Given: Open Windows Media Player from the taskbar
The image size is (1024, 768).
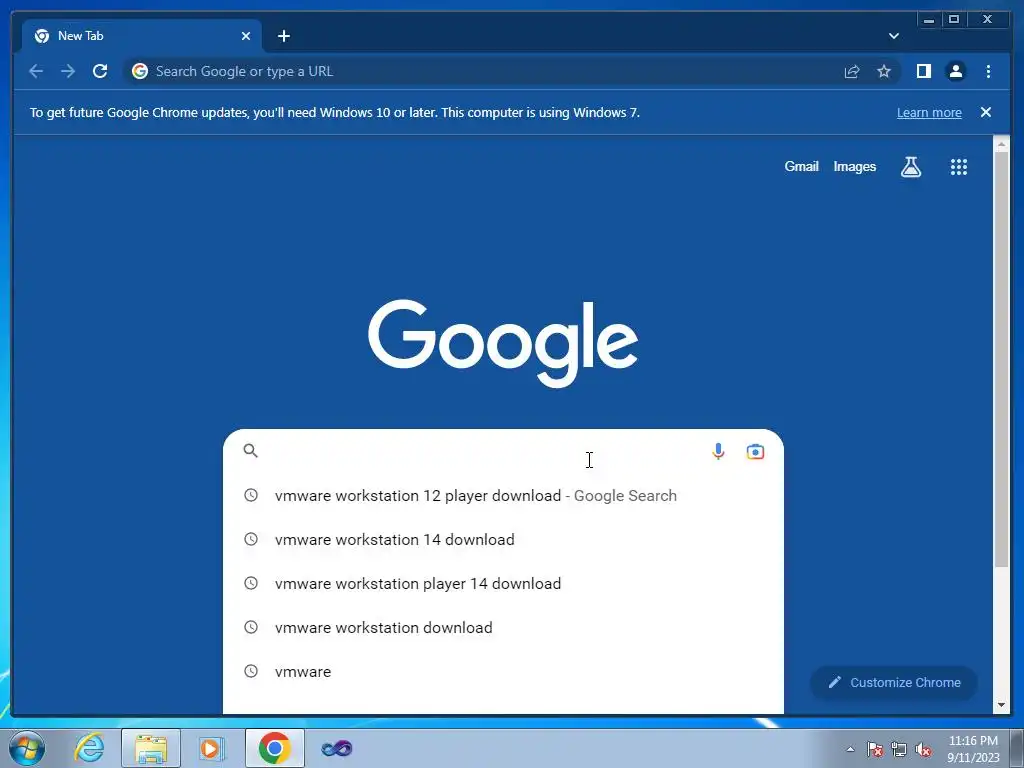Looking at the screenshot, I should coord(212,748).
